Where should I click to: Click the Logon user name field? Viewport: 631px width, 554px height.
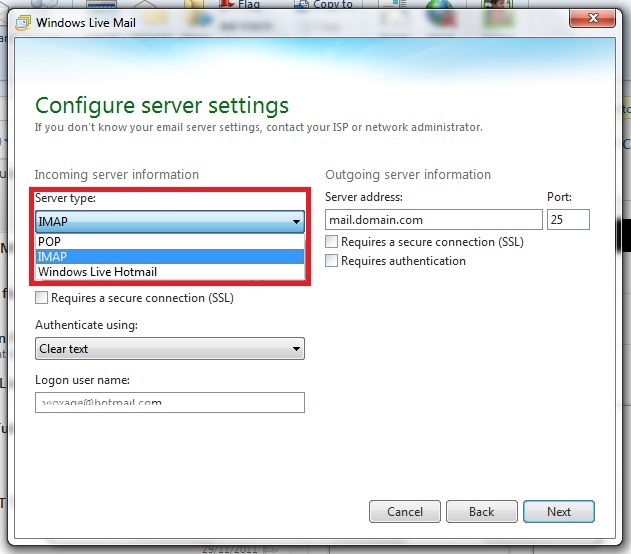point(169,402)
